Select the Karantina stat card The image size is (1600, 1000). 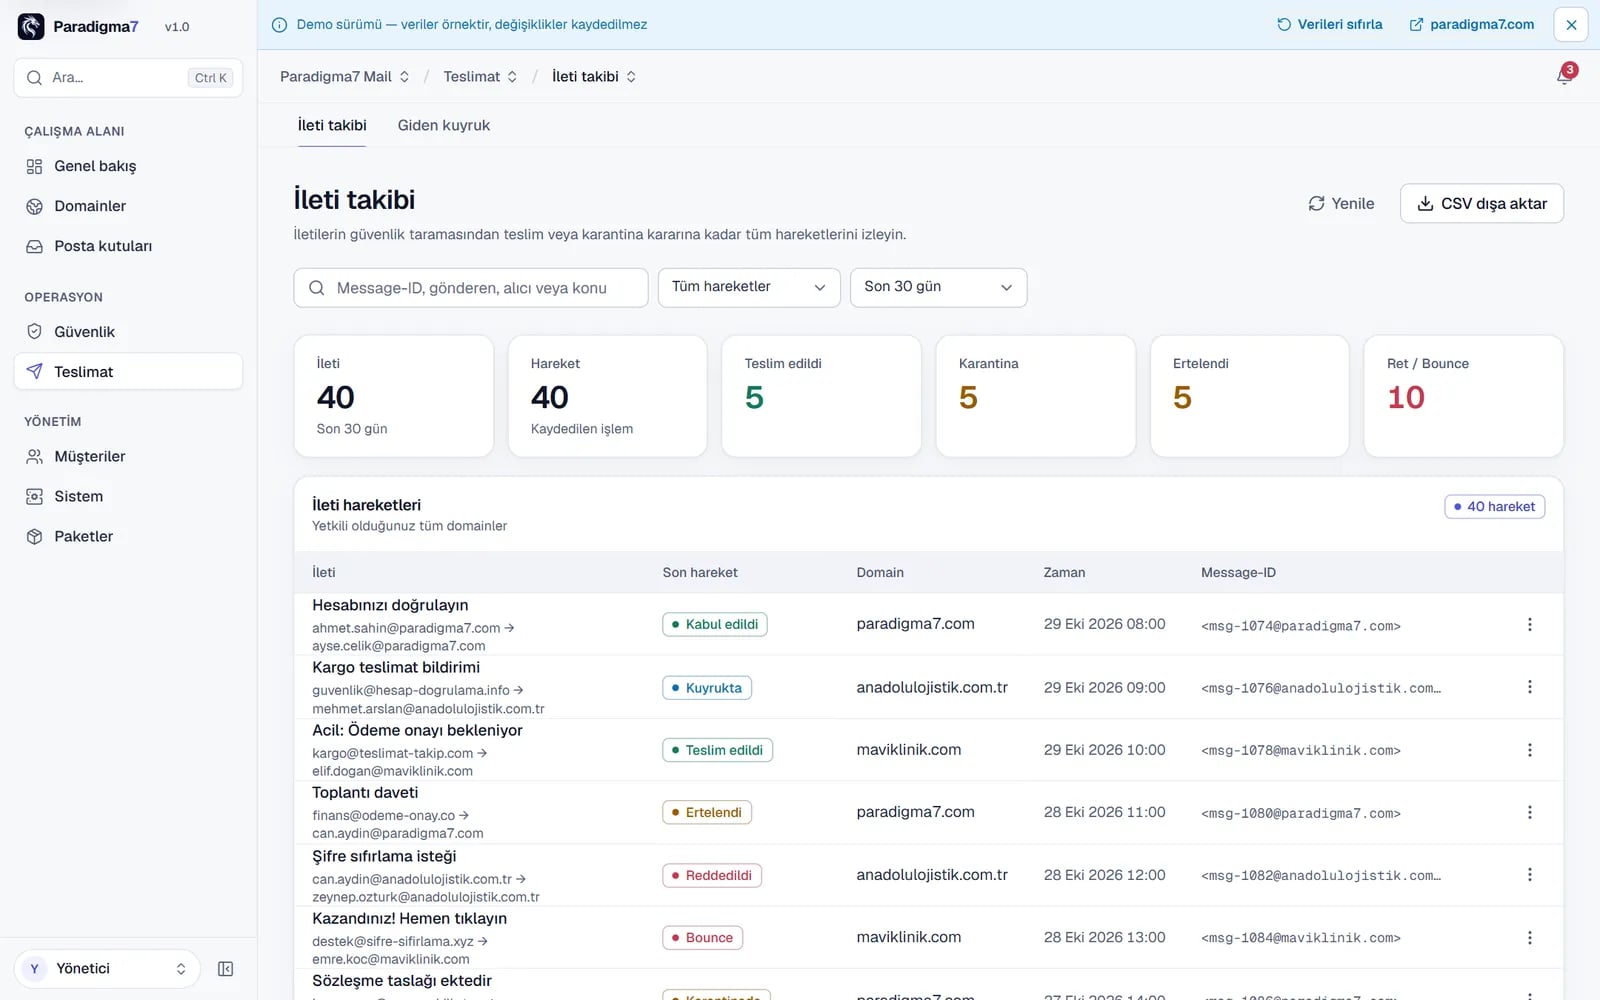(x=1035, y=396)
